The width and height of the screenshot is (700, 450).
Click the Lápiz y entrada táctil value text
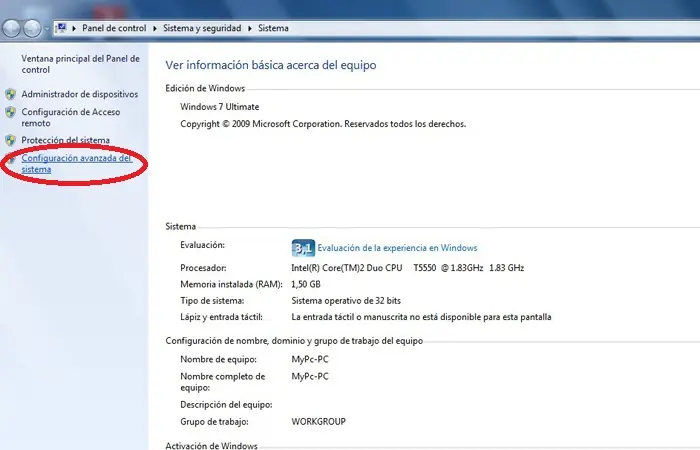[x=421, y=317]
